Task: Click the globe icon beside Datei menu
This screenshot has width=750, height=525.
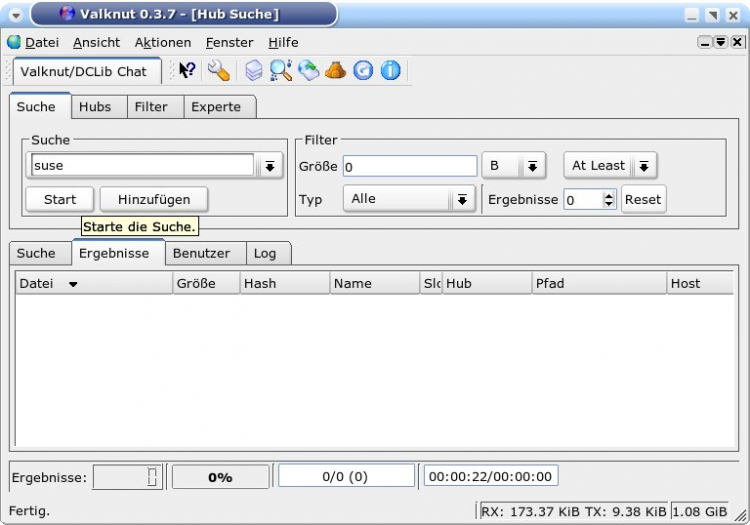Action: click(x=14, y=42)
